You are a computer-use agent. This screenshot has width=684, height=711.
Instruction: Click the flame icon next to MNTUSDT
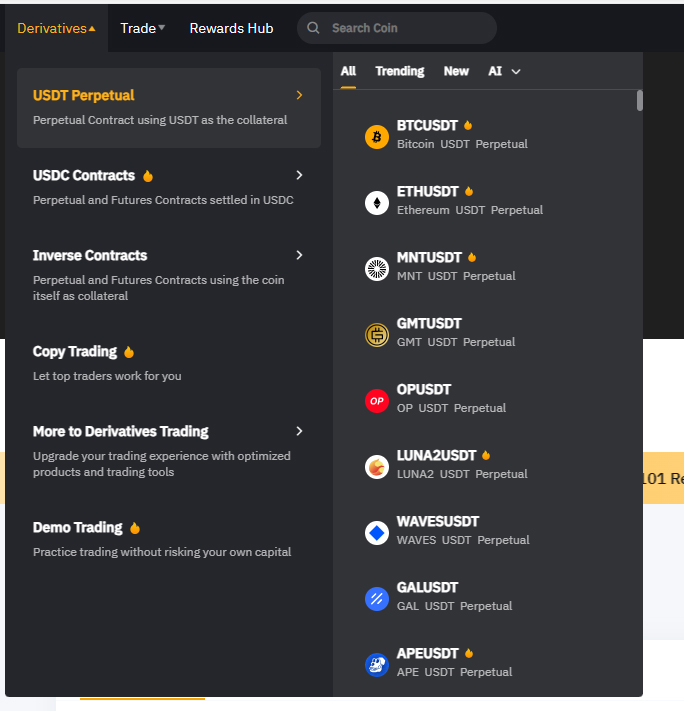(472, 257)
